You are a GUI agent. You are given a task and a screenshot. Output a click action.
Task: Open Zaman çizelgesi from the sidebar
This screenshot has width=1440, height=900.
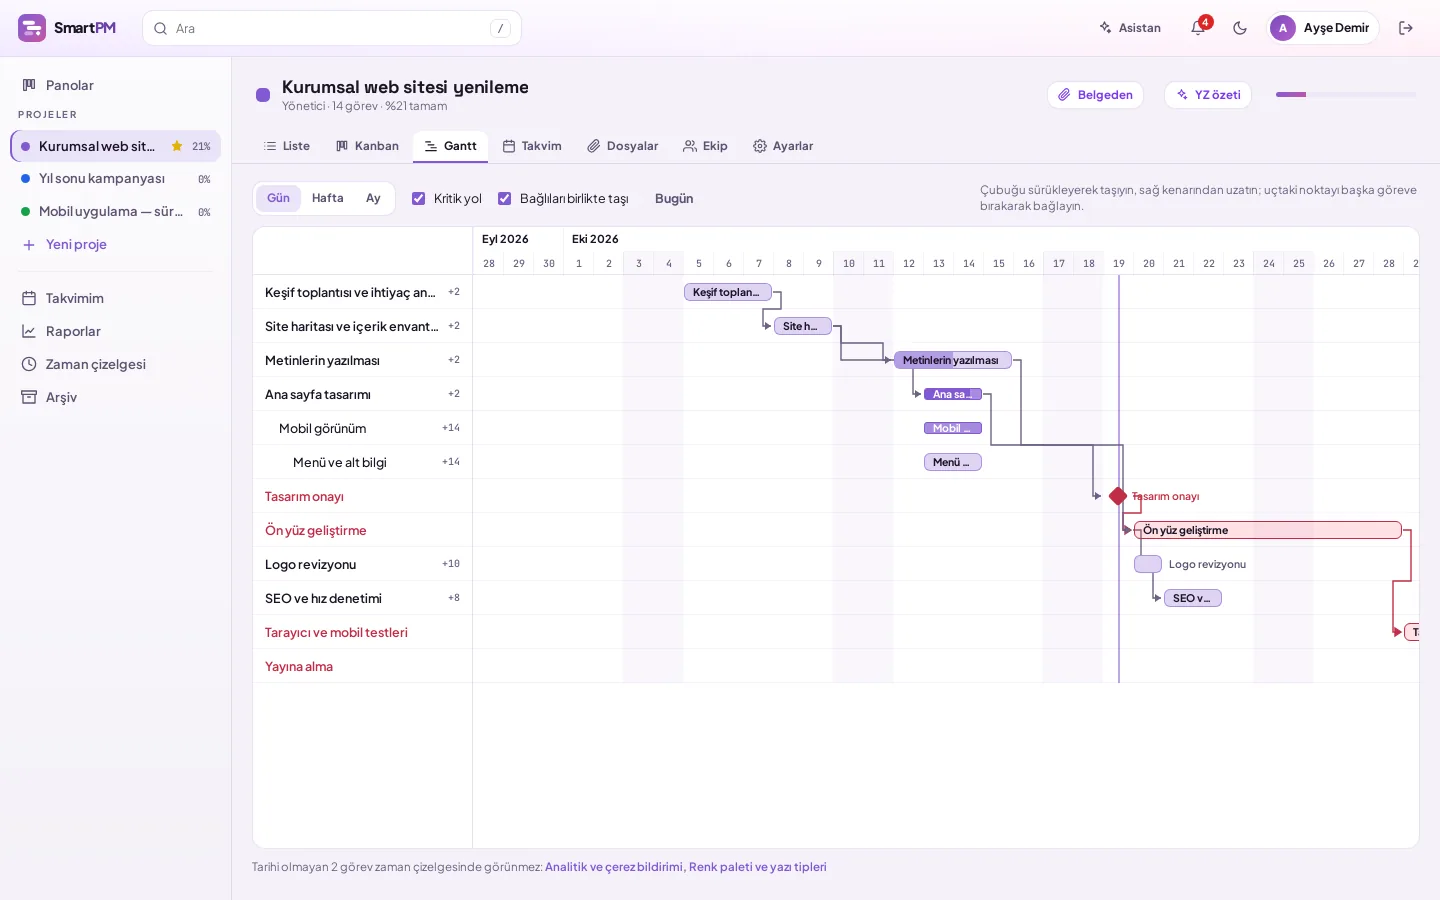coord(116,364)
